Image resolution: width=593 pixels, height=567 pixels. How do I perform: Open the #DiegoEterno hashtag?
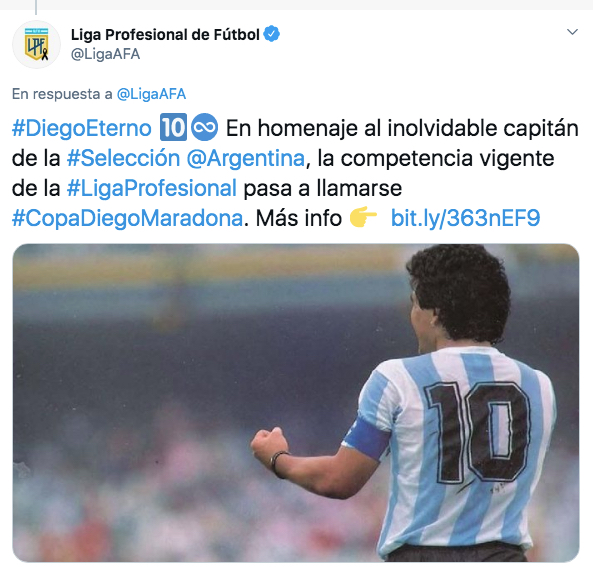point(82,128)
